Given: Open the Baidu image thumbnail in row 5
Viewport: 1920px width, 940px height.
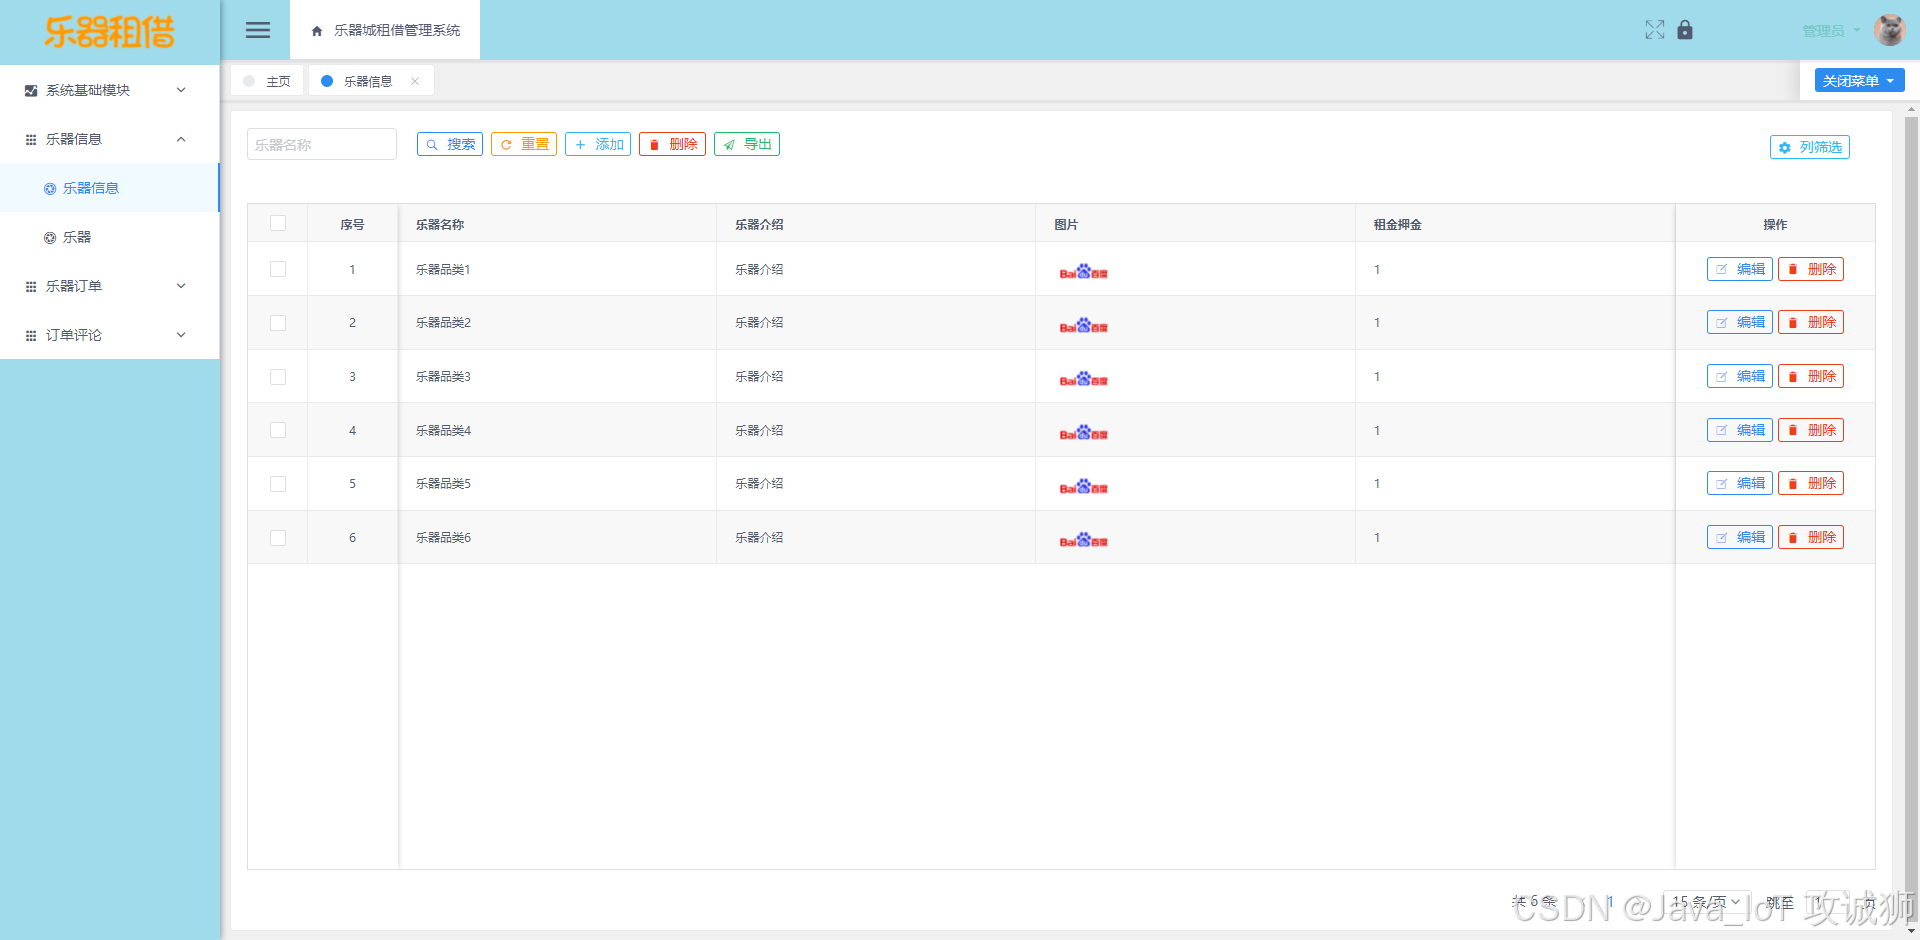Looking at the screenshot, I should pyautogui.click(x=1083, y=485).
